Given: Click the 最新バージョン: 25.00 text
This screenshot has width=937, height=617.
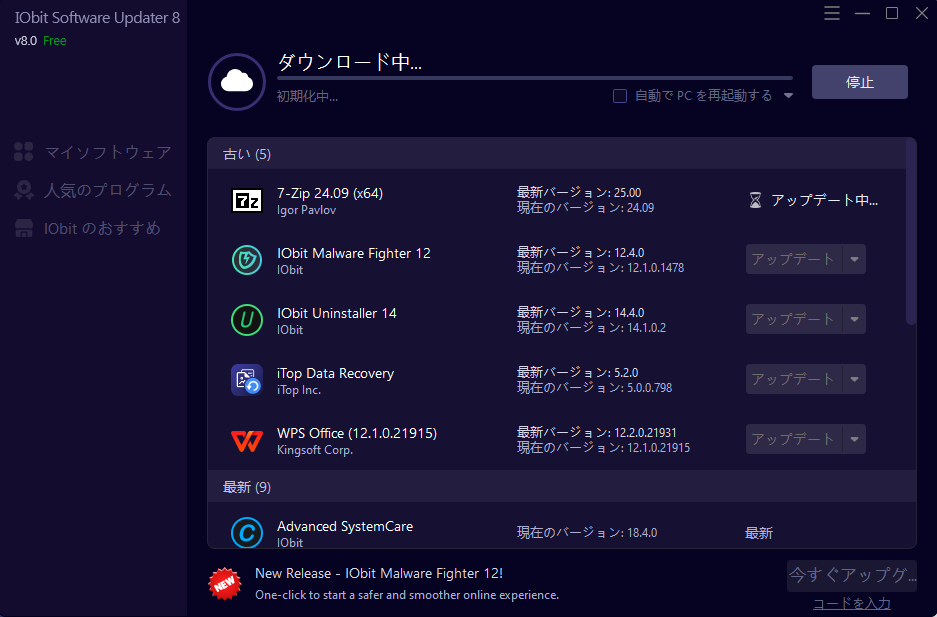Looking at the screenshot, I should pyautogui.click(x=579, y=192).
